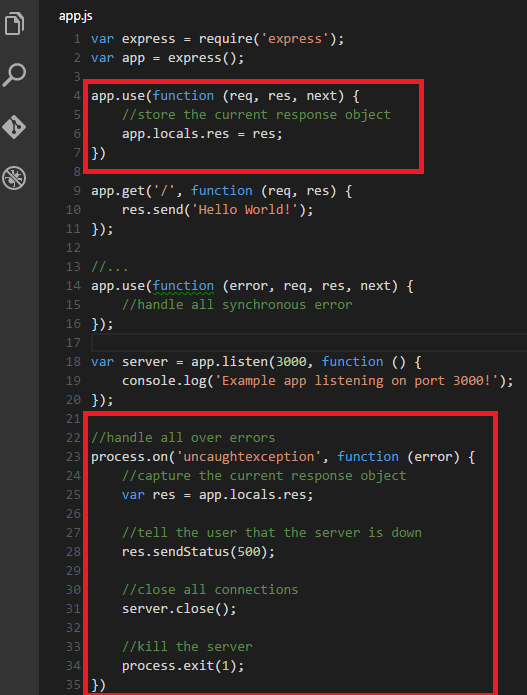Open the Search magnifier icon in sidebar

14,75
